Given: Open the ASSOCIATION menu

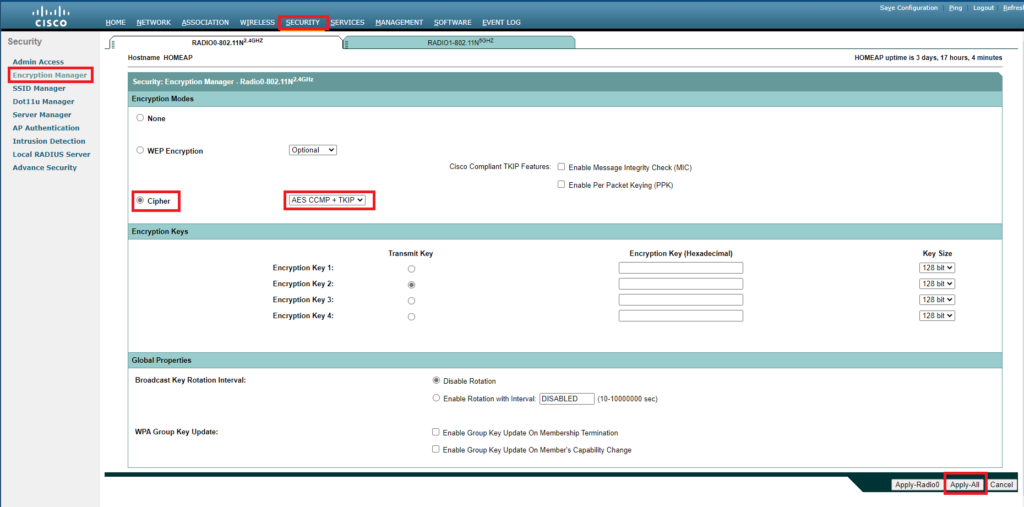Looking at the screenshot, I should (205, 22).
